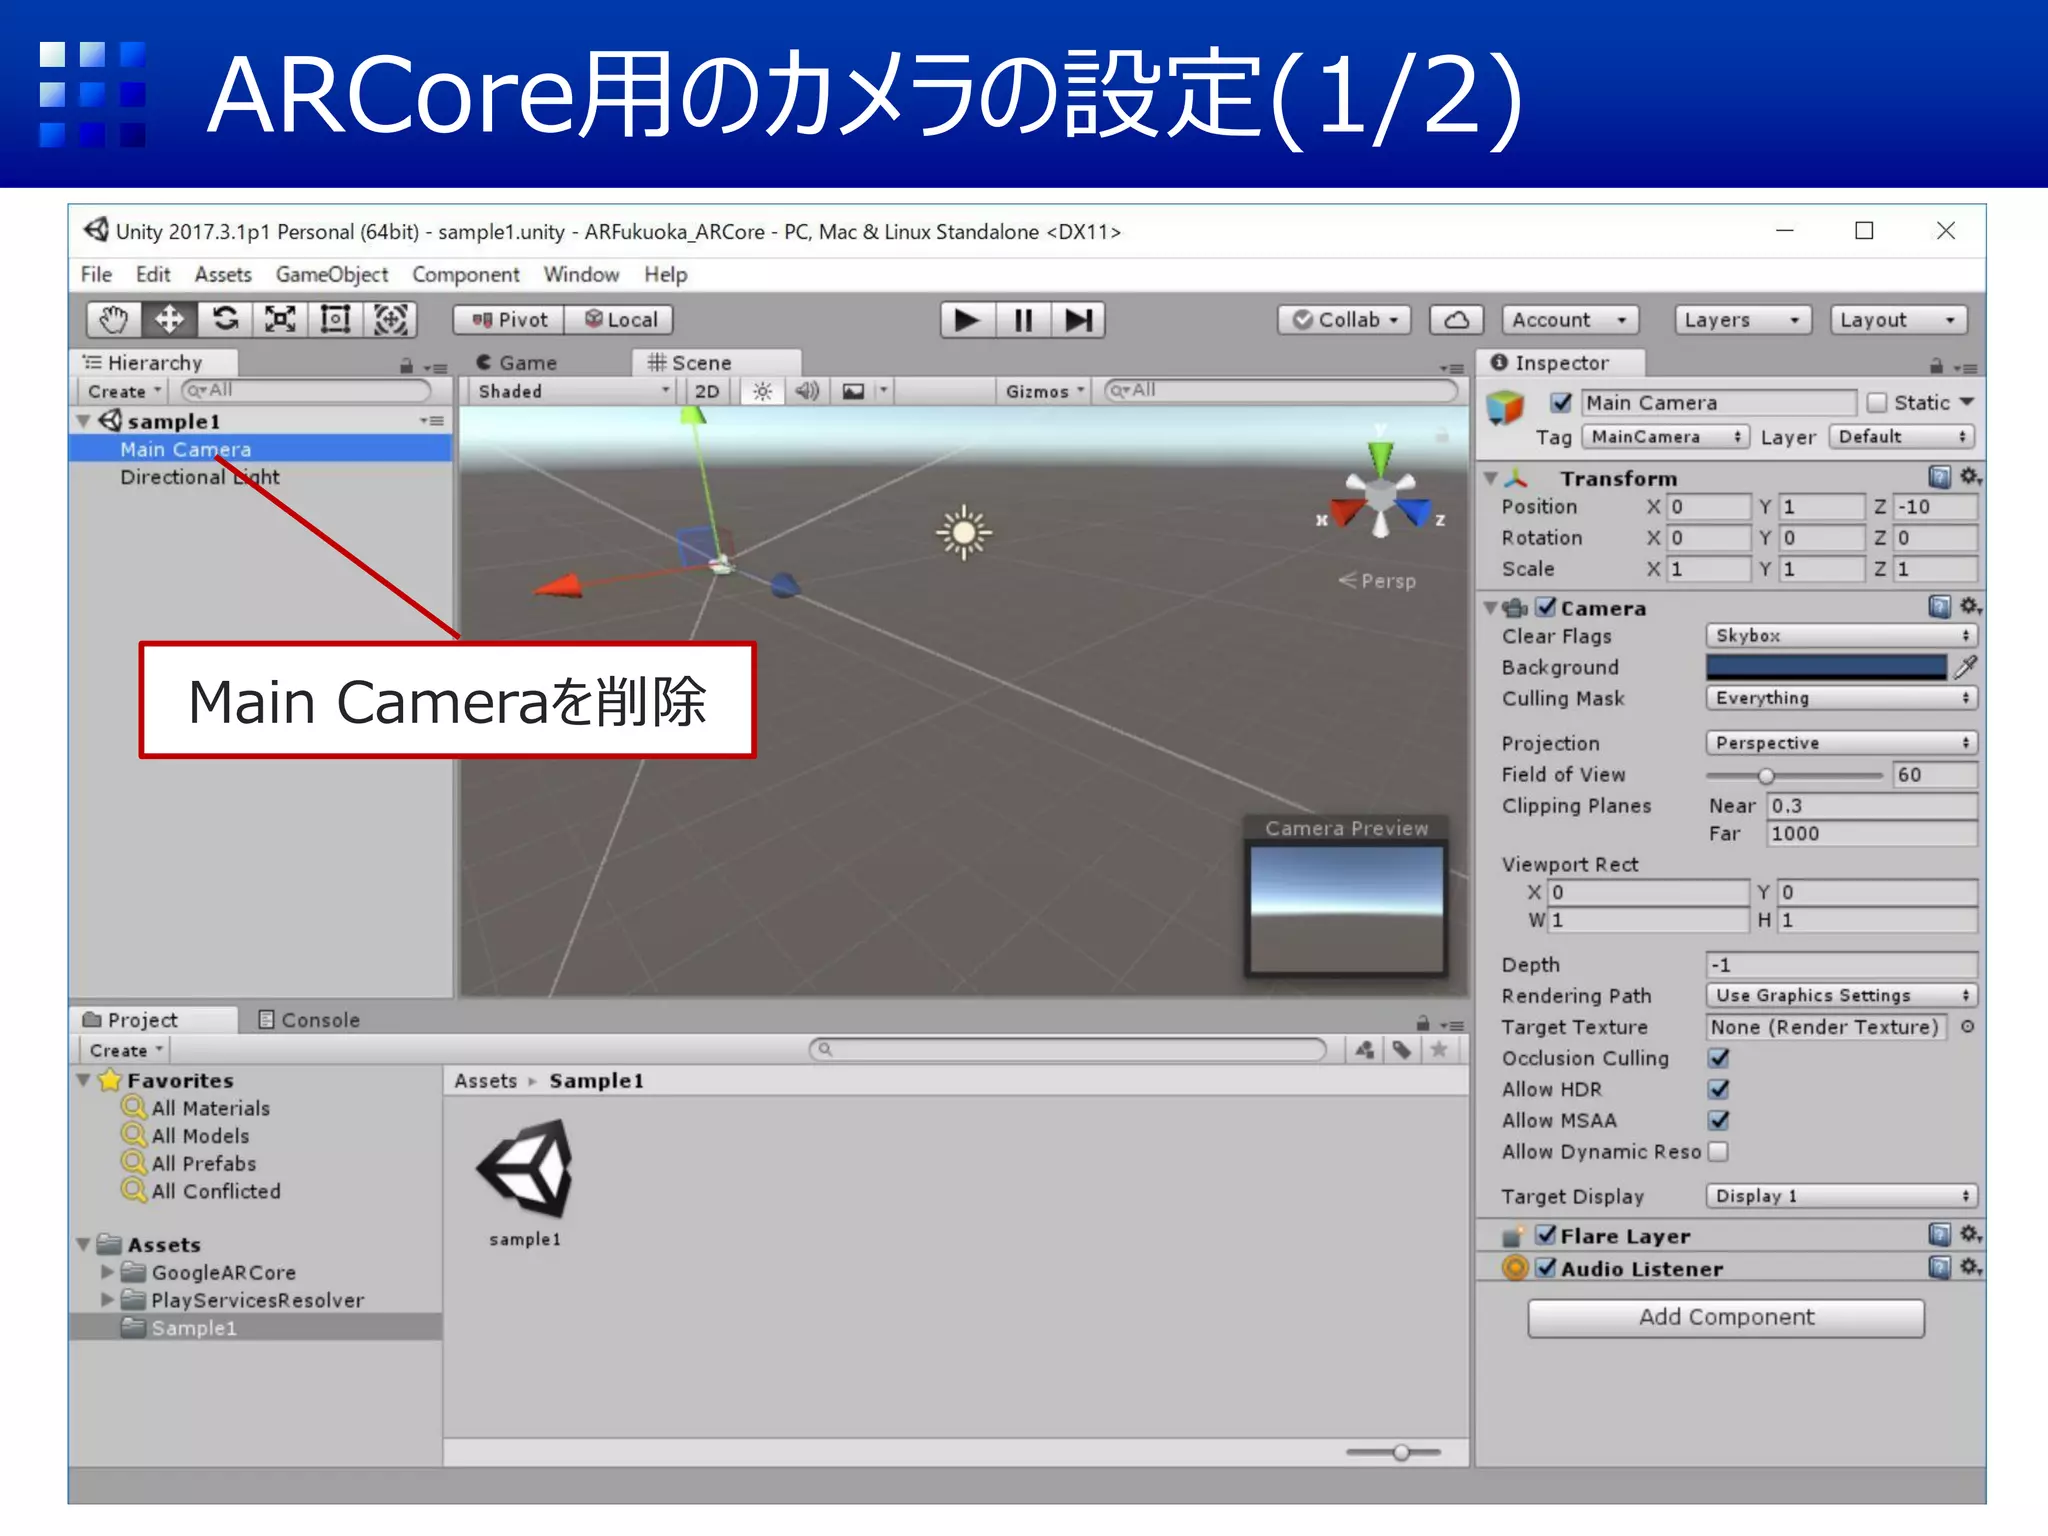This screenshot has height=1536, width=2048.
Task: Click the Add Component button
Action: tap(1726, 1317)
